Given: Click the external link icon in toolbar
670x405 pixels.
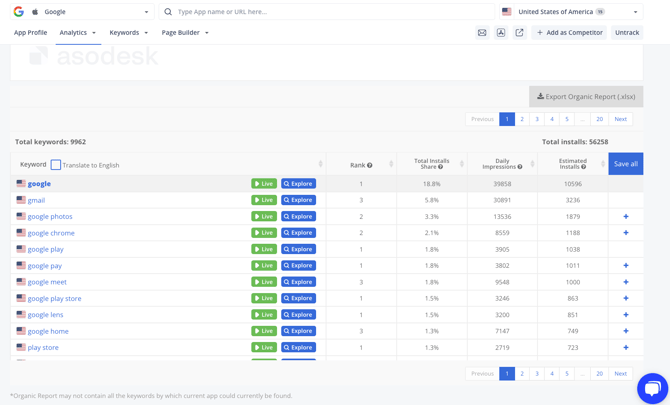Looking at the screenshot, I should tap(519, 33).
